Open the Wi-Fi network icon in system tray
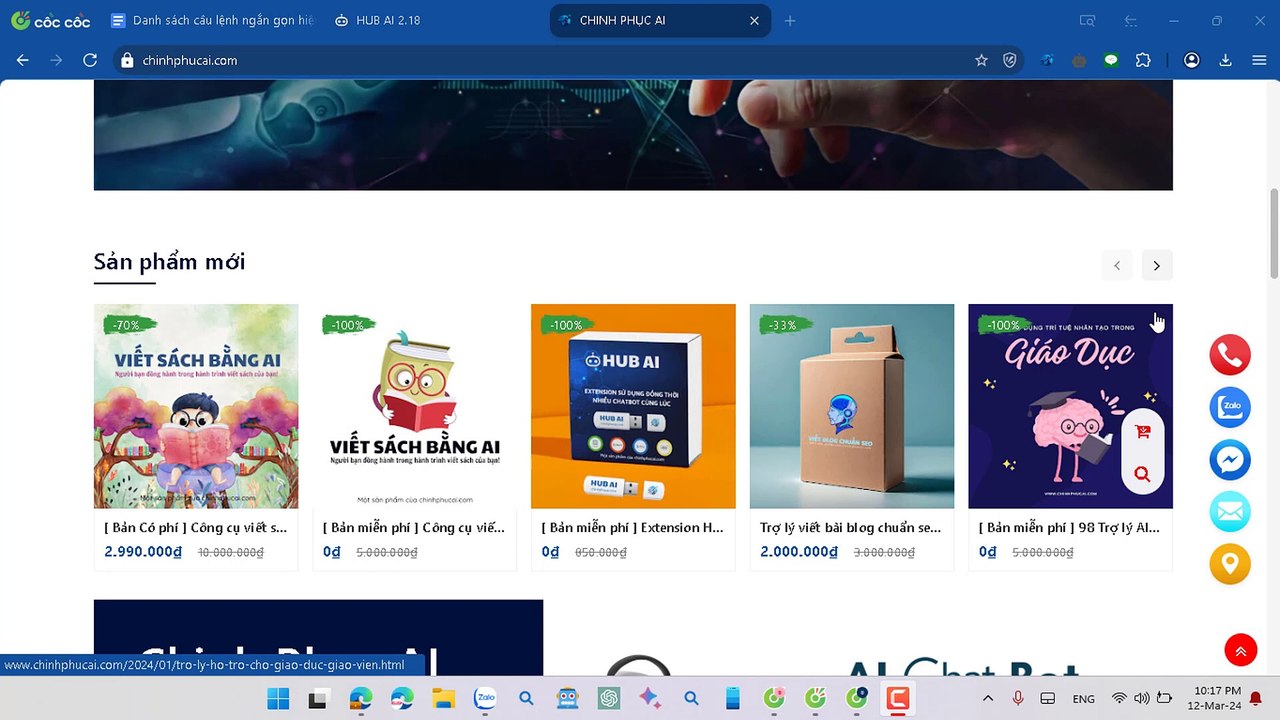This screenshot has width=1280, height=720. click(x=1119, y=698)
